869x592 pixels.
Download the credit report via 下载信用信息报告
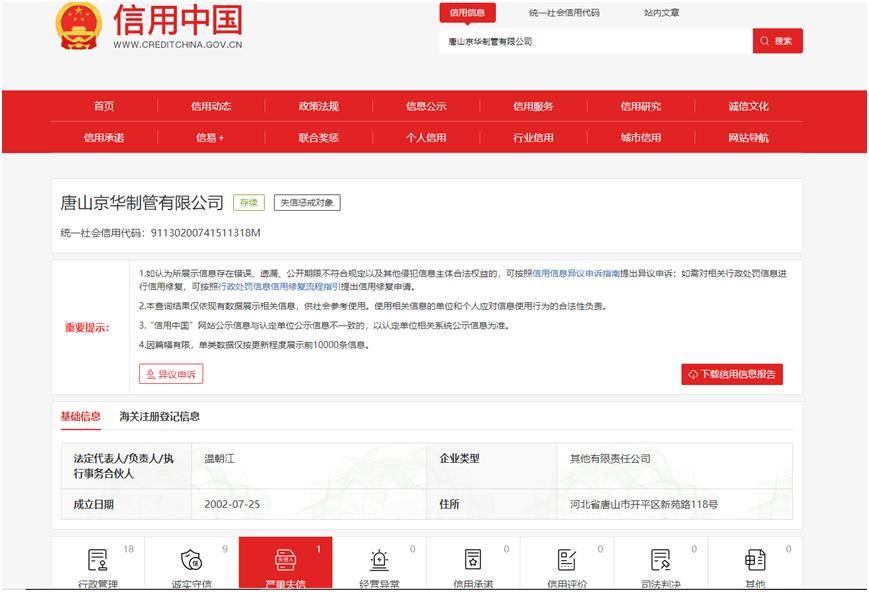pos(732,374)
